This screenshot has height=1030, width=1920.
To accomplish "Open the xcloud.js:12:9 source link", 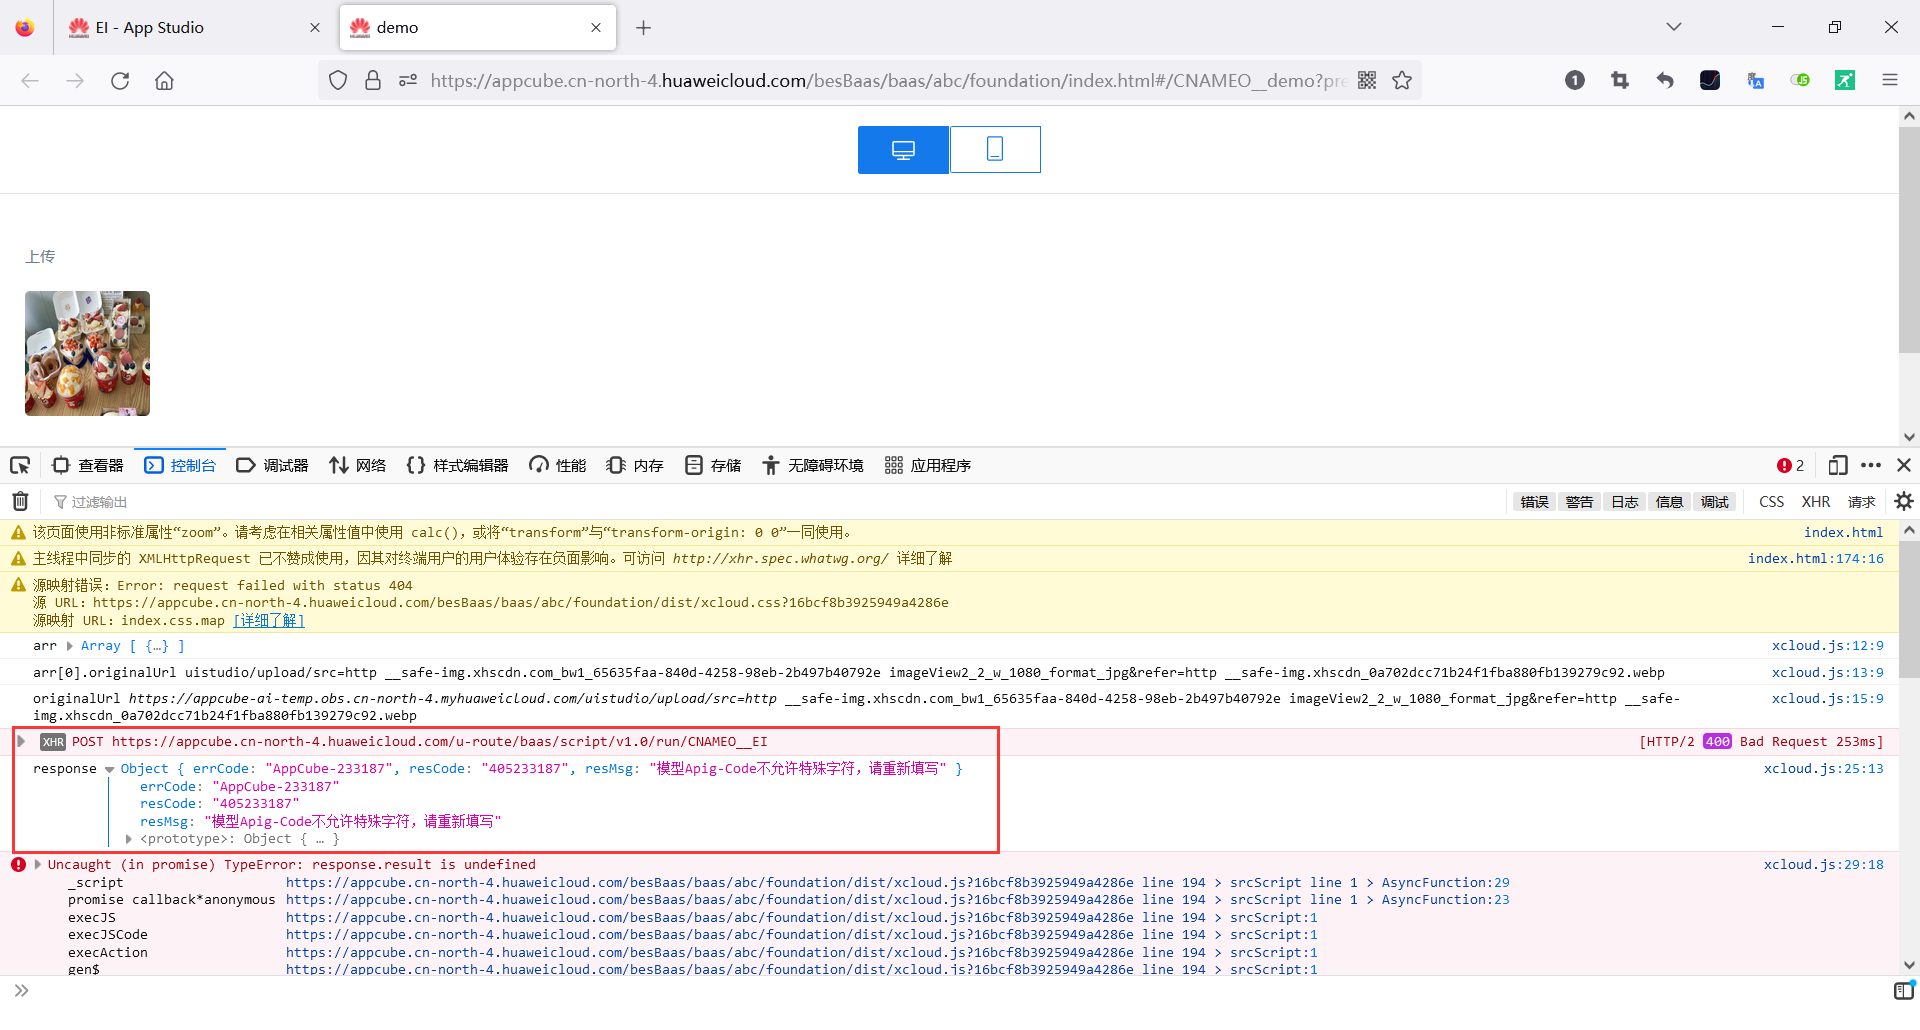I will click(x=1827, y=646).
